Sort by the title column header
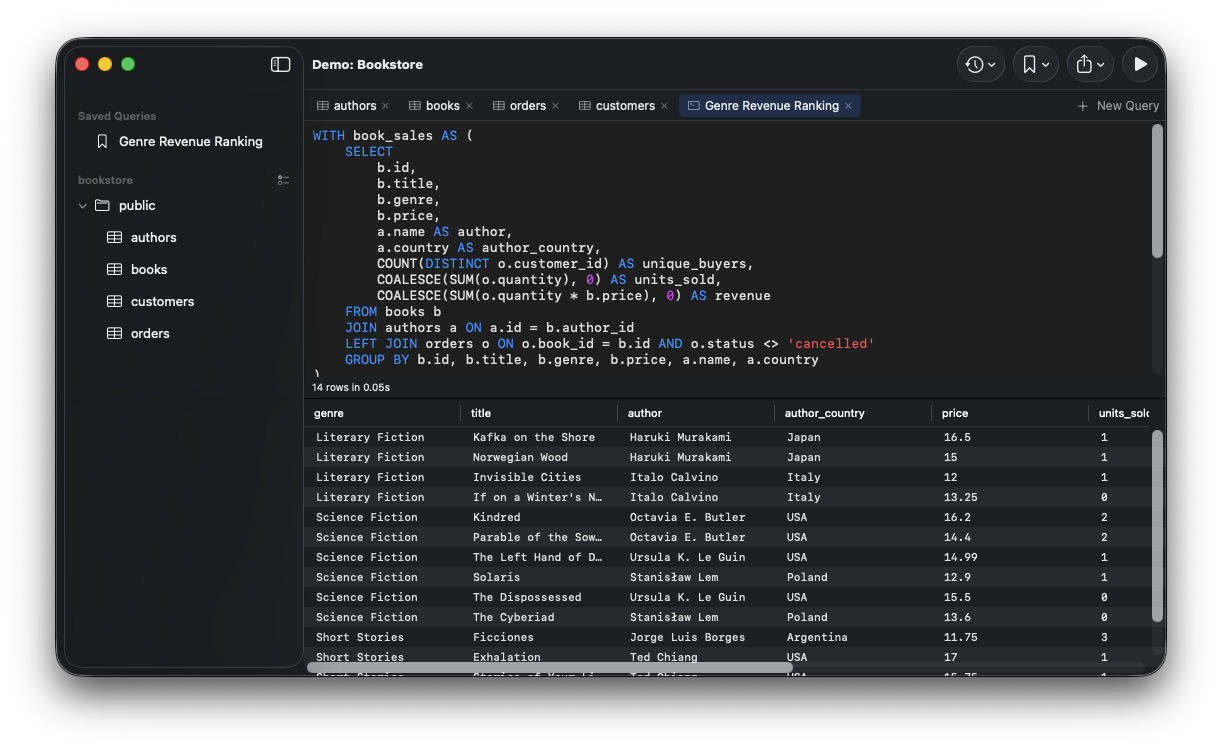This screenshot has width=1222, height=750. tap(539, 413)
